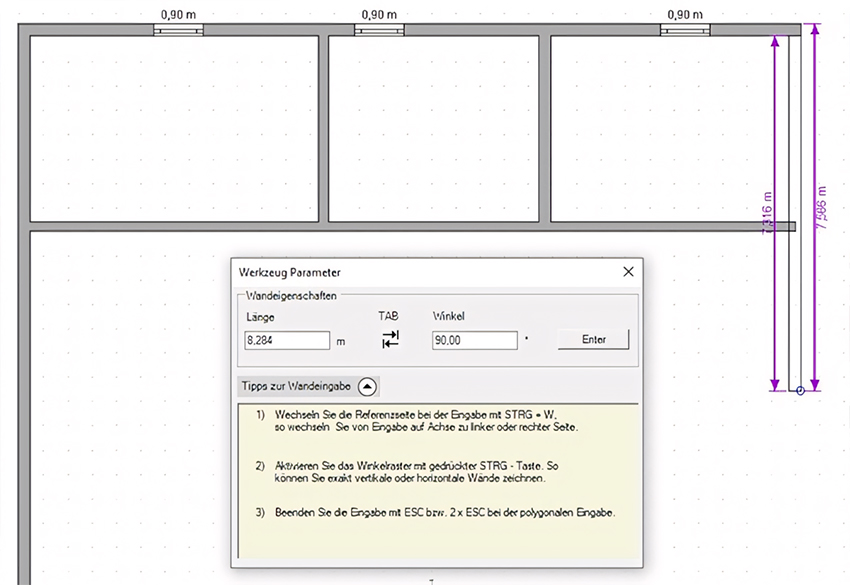Click the 7,316 m dimension label
Image resolution: width=850 pixels, height=586 pixels.
(767, 212)
